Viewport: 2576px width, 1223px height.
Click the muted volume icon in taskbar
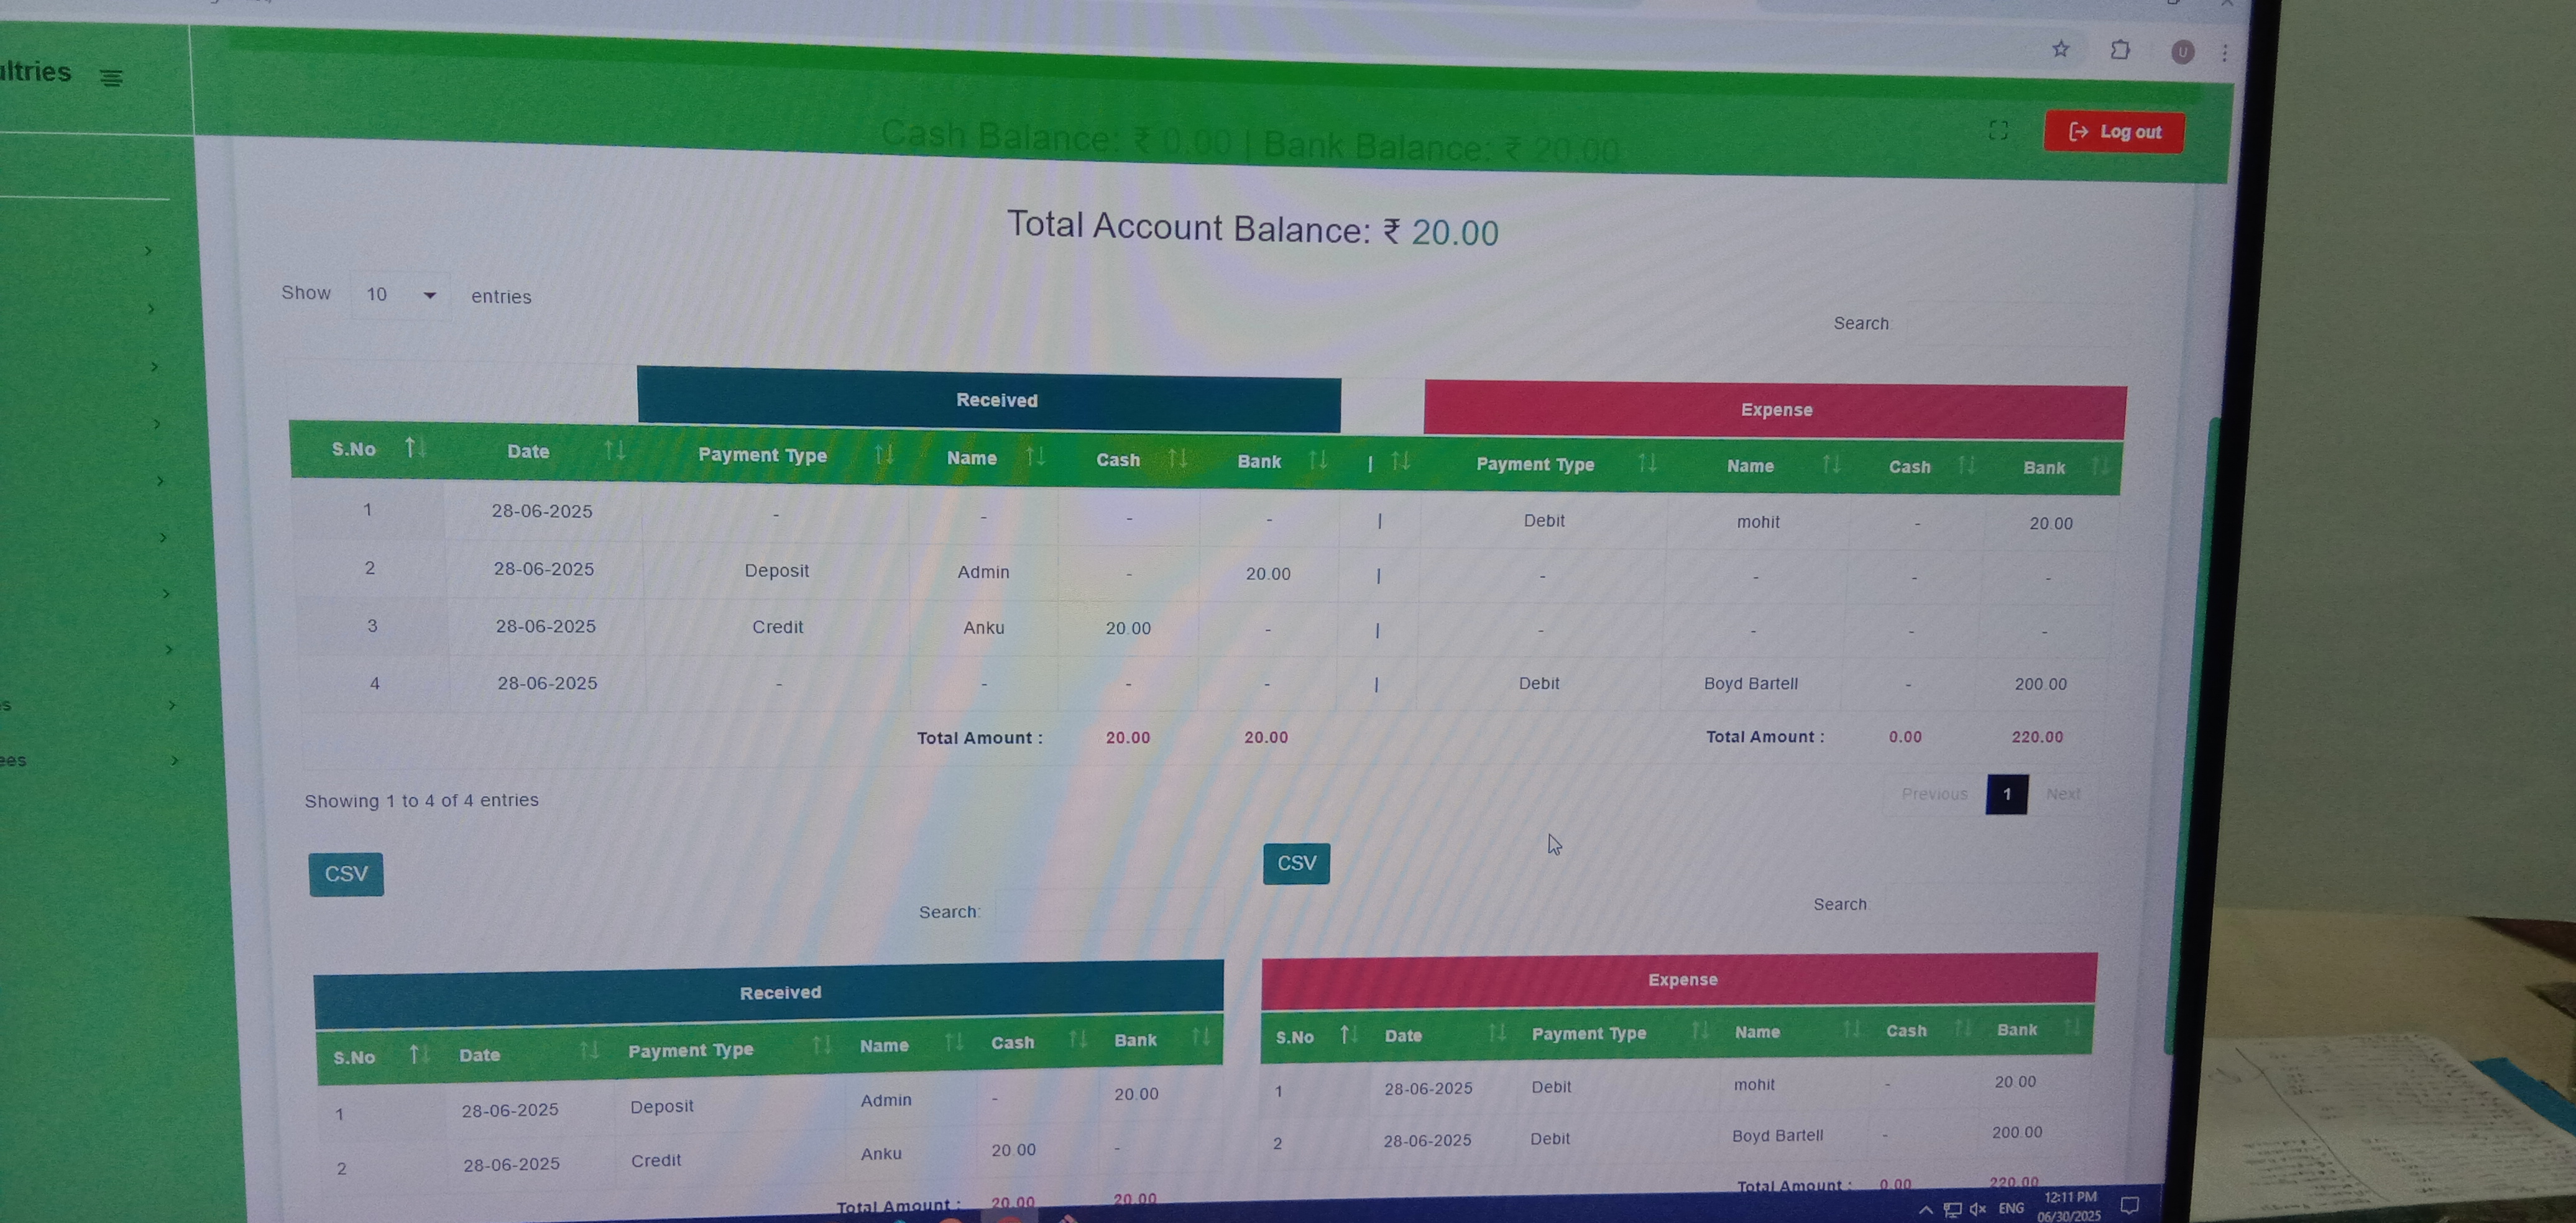[1977, 1209]
